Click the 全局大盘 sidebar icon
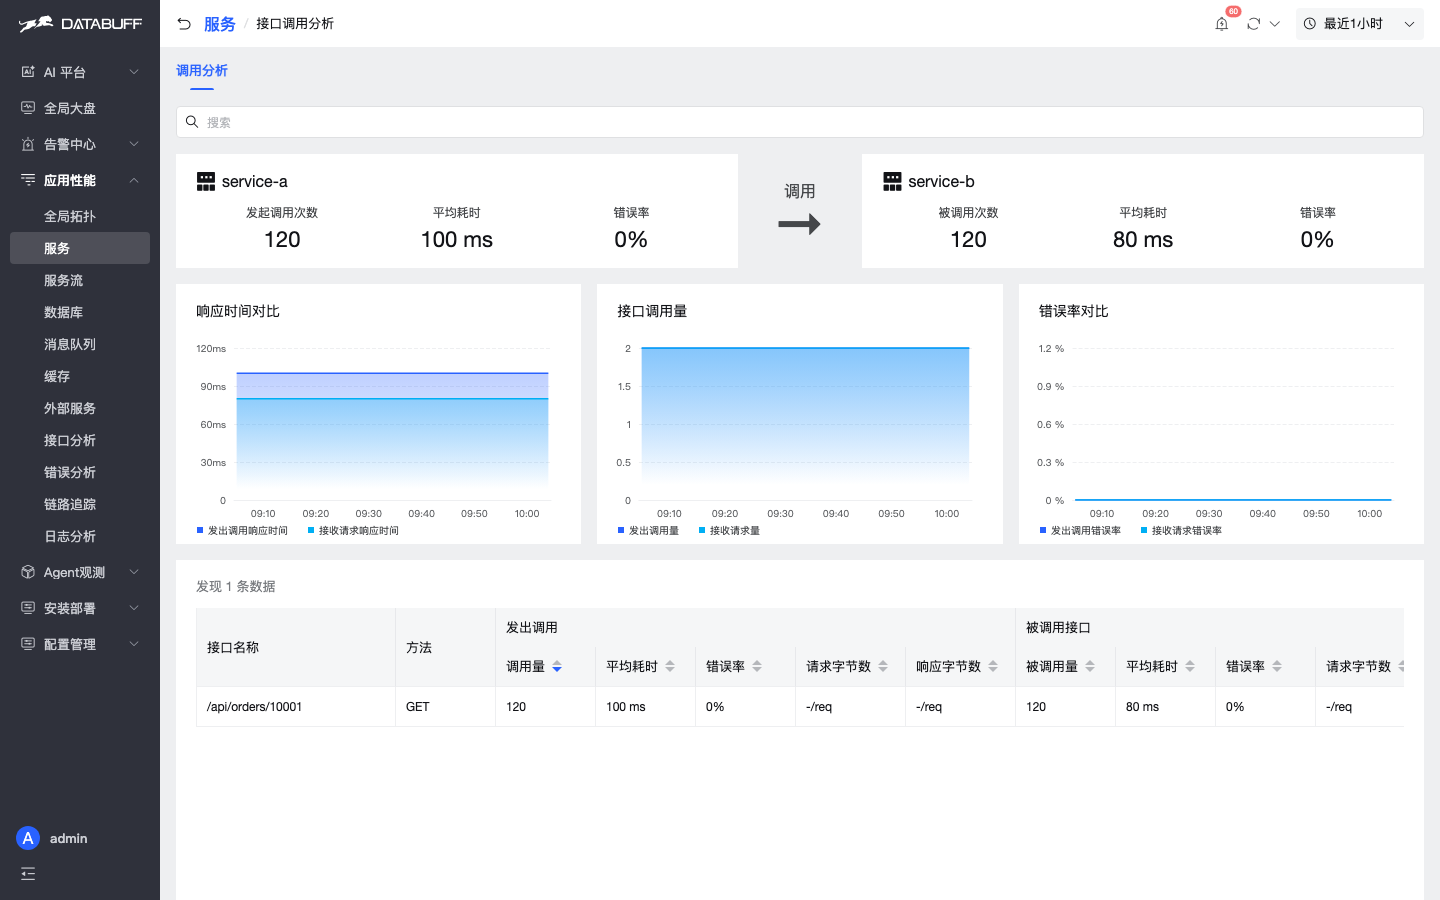This screenshot has width=1440, height=900. (28, 108)
